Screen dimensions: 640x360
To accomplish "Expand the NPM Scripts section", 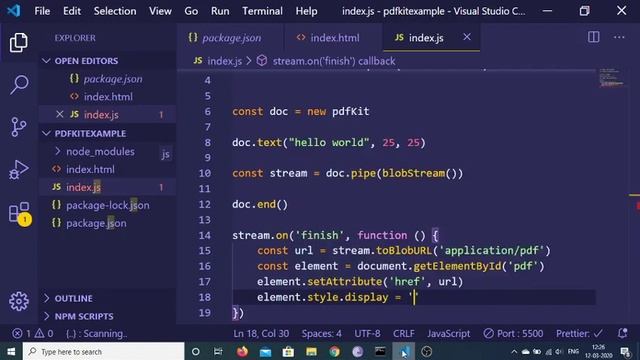I will pos(84,316).
